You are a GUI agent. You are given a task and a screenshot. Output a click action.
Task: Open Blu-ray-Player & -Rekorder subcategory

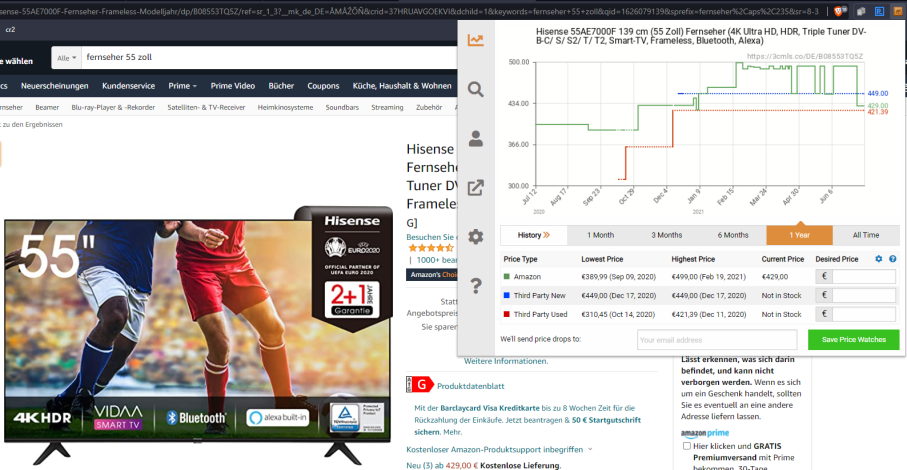coord(113,108)
